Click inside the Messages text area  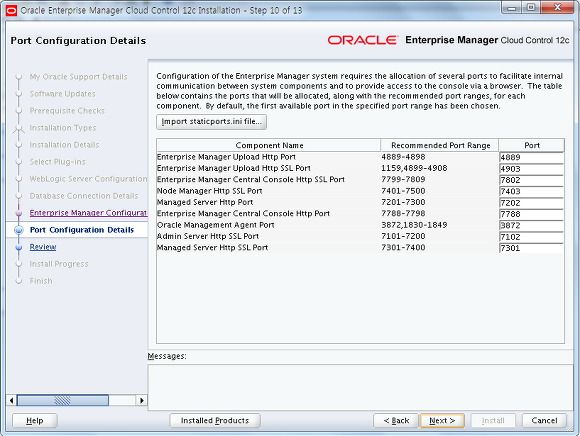tap(360, 387)
